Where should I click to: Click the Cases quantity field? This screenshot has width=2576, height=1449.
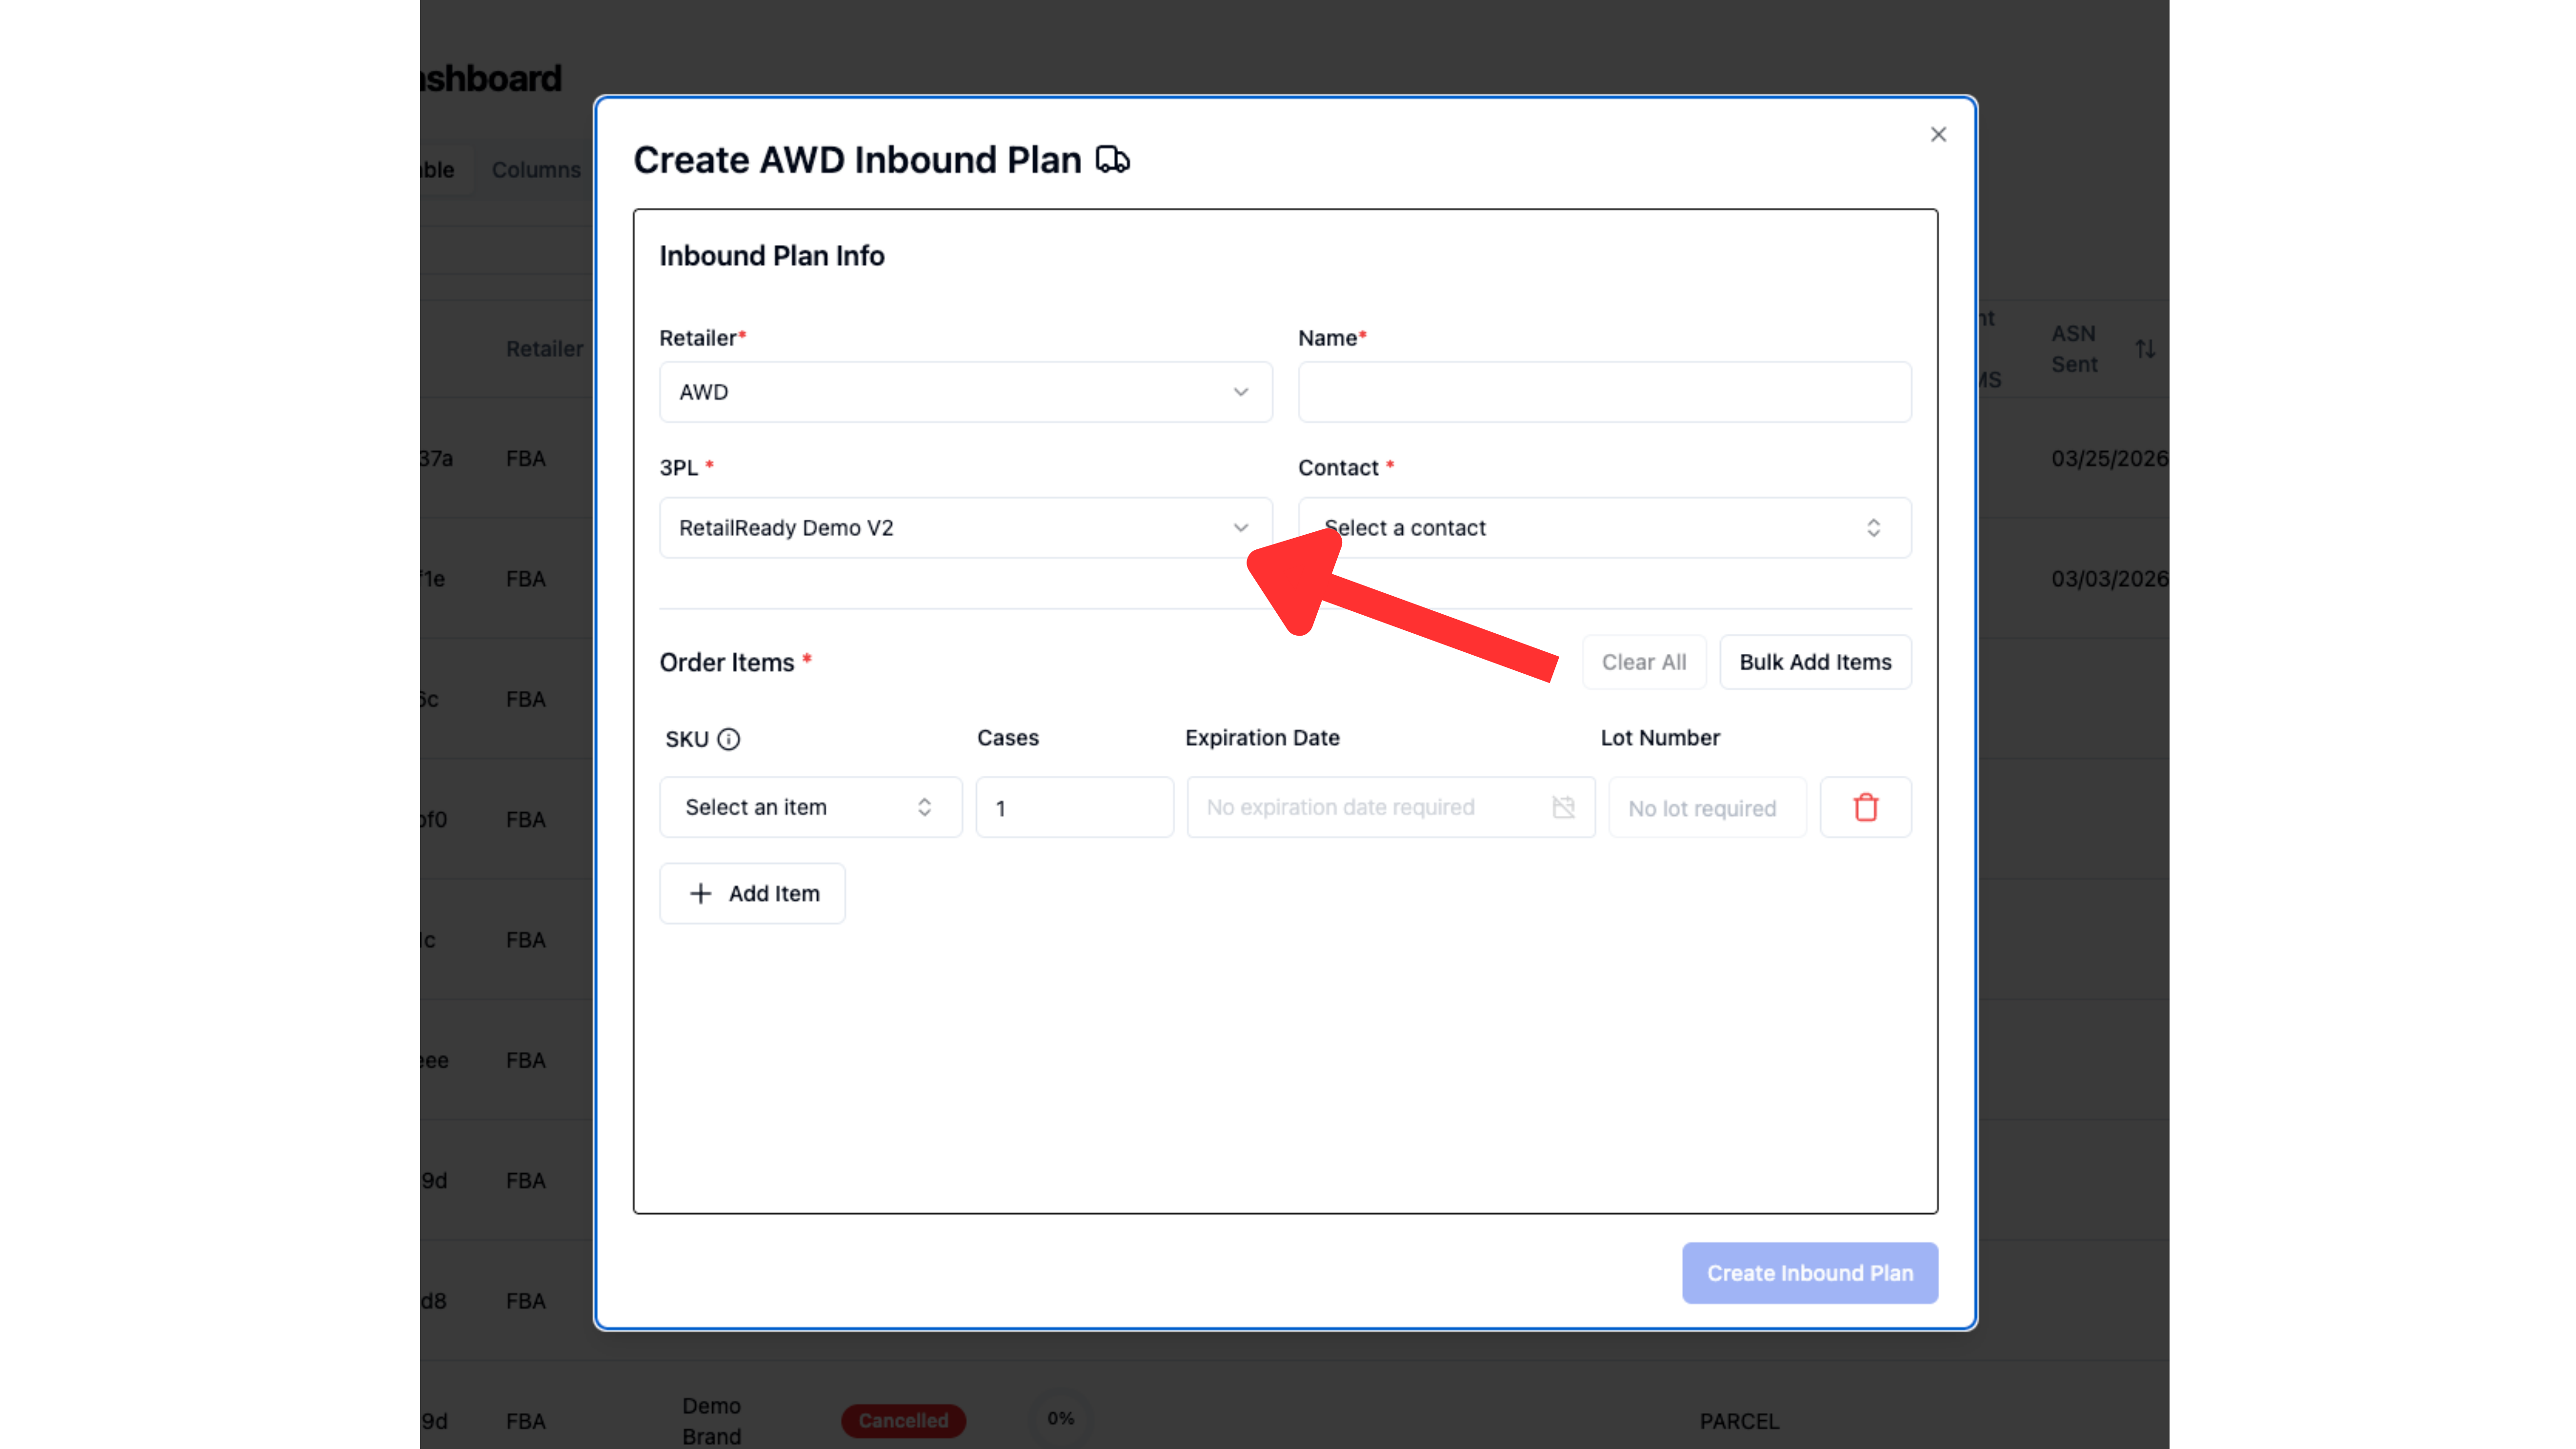1074,807
